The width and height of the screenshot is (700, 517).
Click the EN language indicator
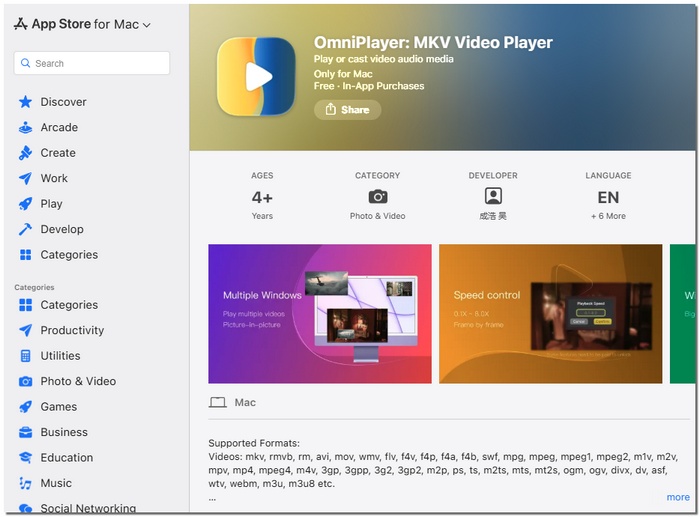point(608,197)
